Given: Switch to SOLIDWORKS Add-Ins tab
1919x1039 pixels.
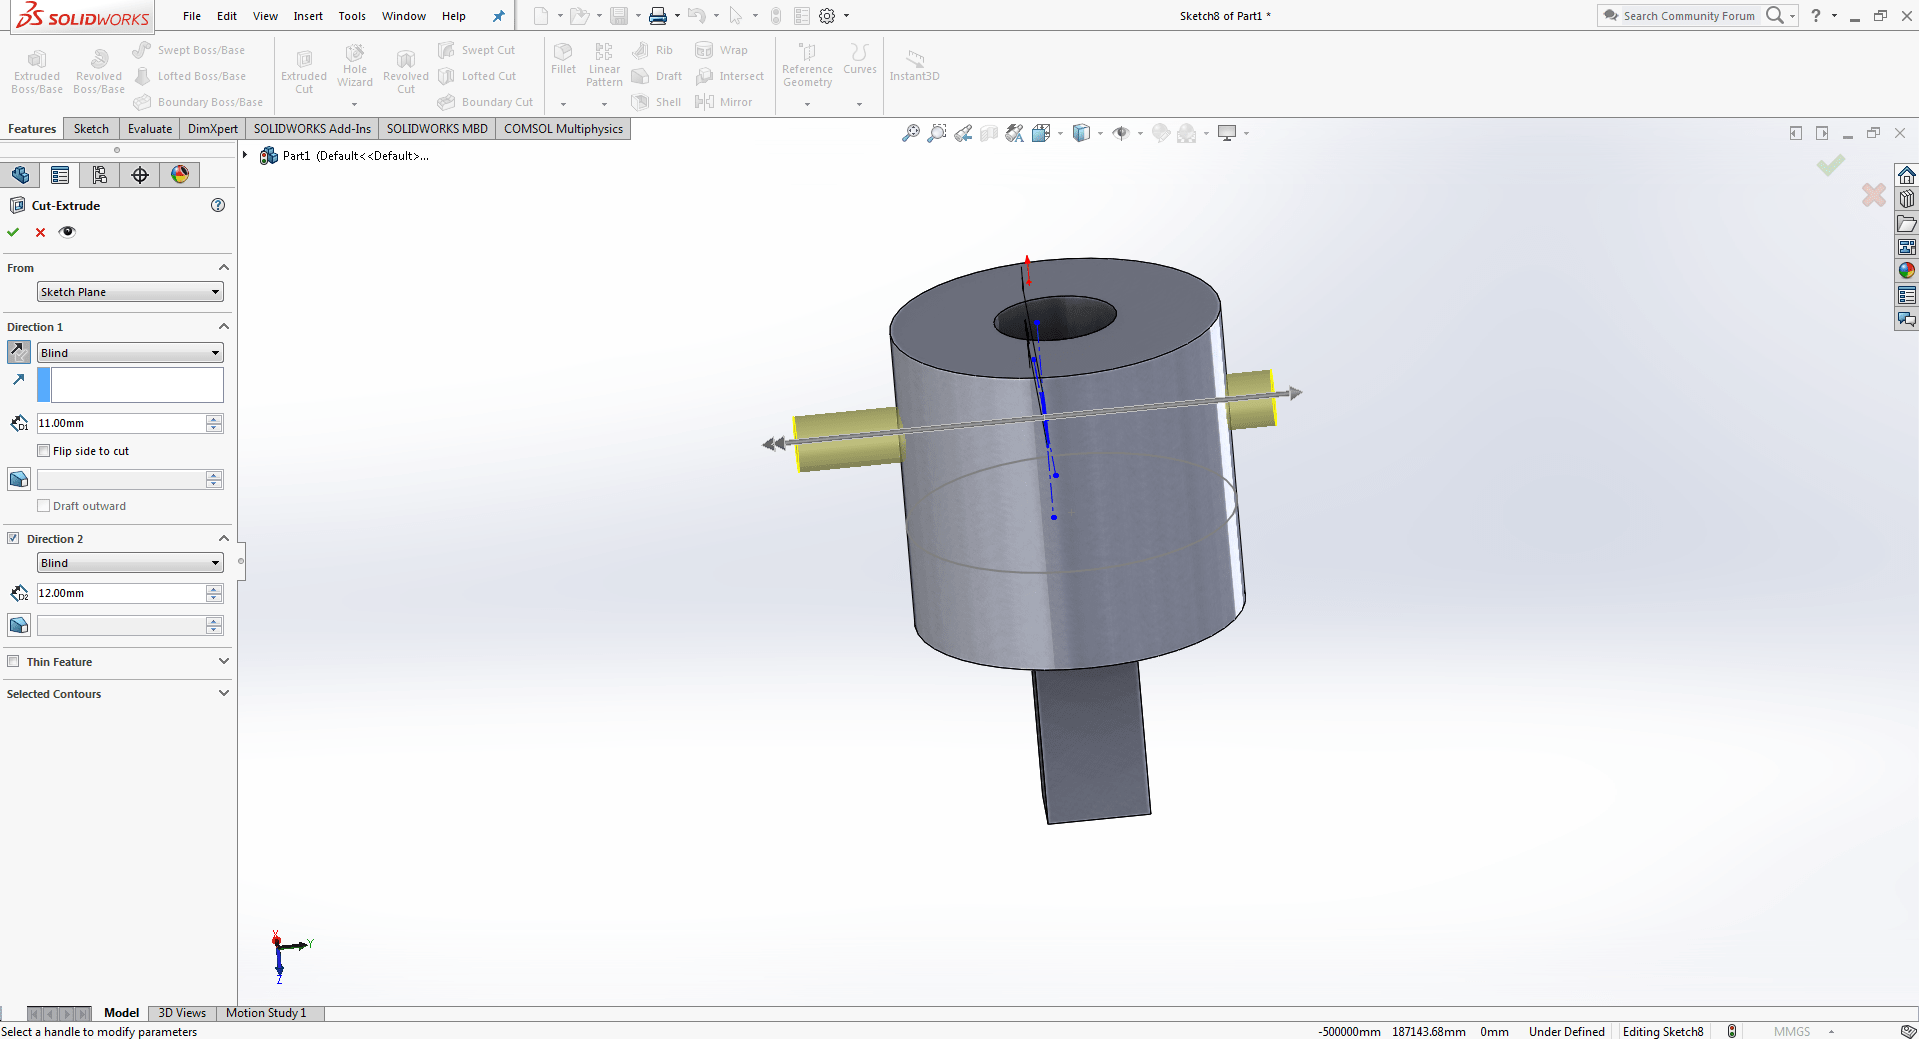Looking at the screenshot, I should point(312,129).
